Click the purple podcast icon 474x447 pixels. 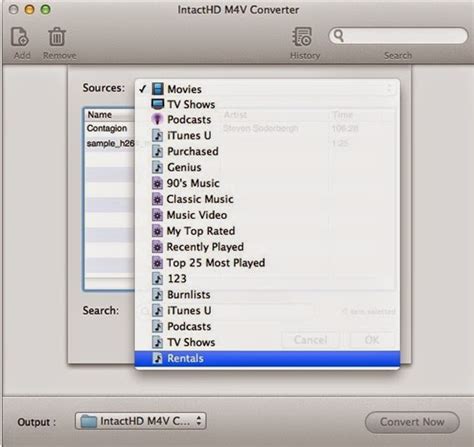[x=157, y=119]
